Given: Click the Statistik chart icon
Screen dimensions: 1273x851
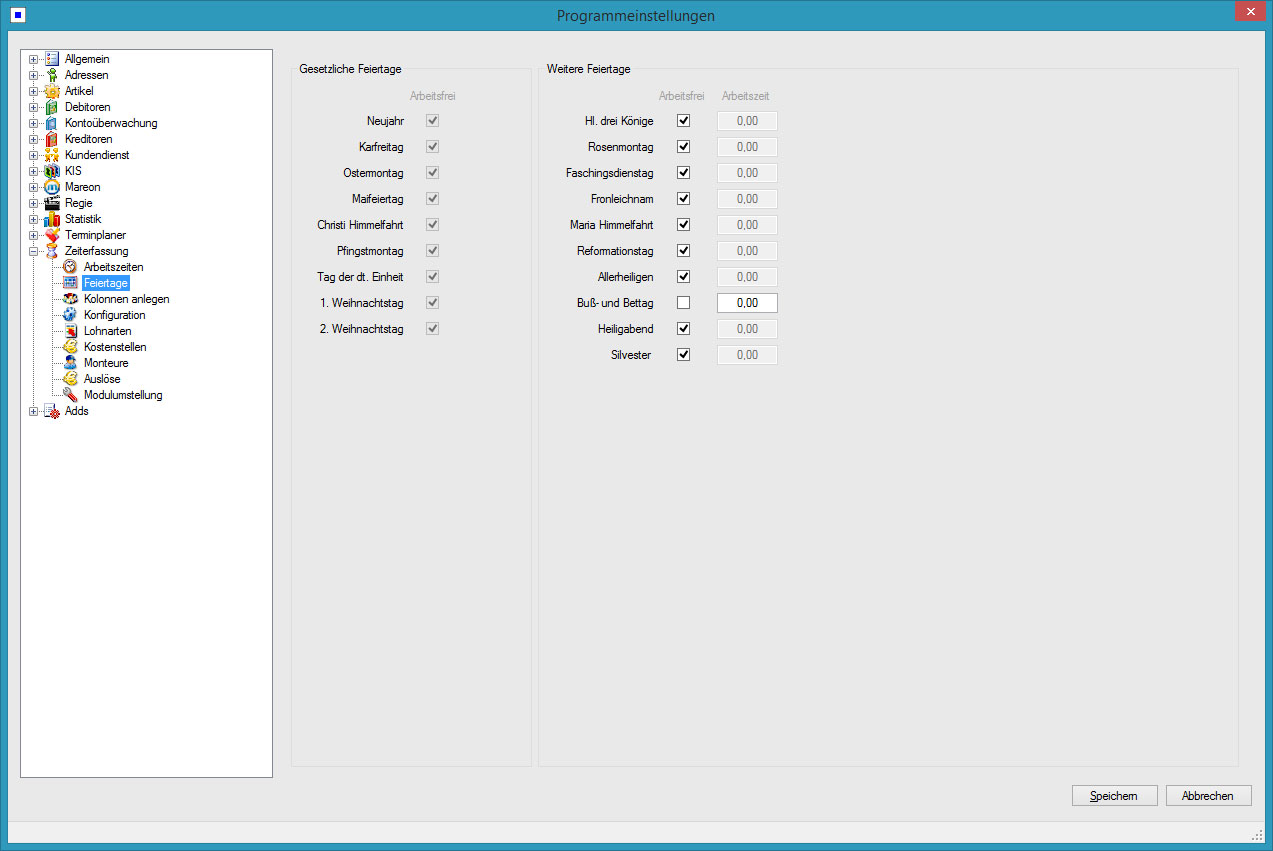Looking at the screenshot, I should 52,219.
